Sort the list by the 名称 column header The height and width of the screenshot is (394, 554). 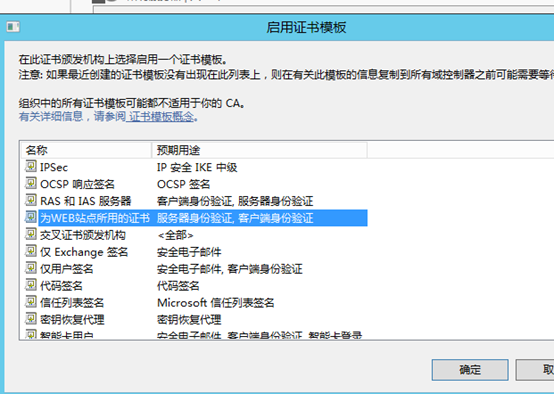click(87, 150)
